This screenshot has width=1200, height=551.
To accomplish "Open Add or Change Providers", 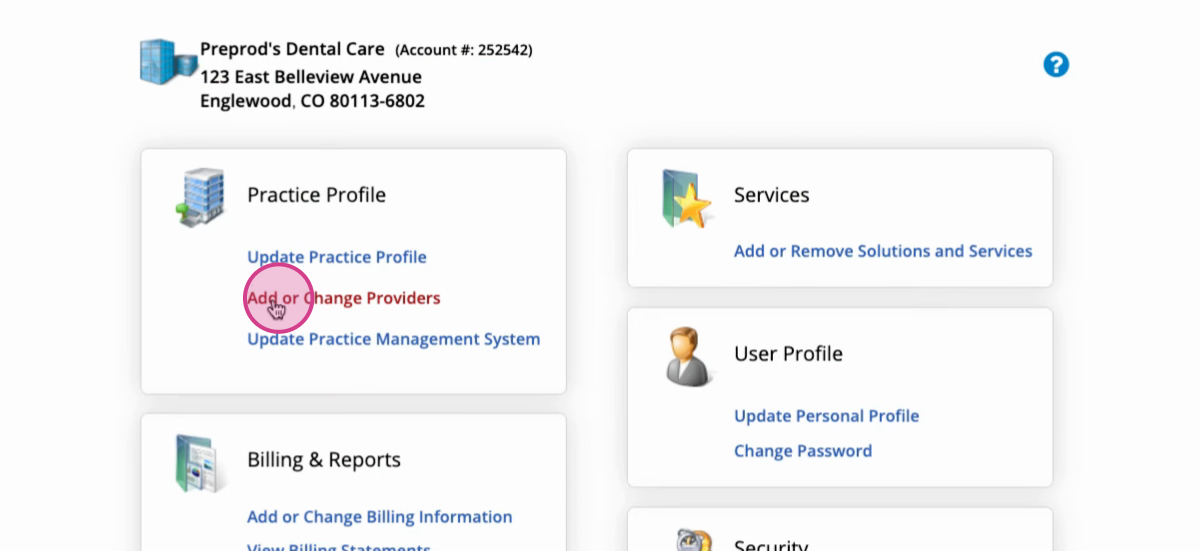I will coord(344,298).
